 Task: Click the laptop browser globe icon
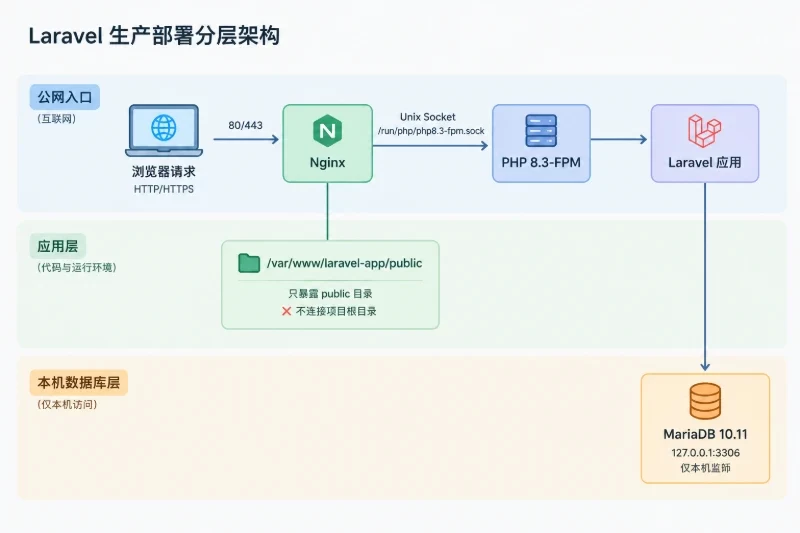pyautogui.click(x=164, y=128)
